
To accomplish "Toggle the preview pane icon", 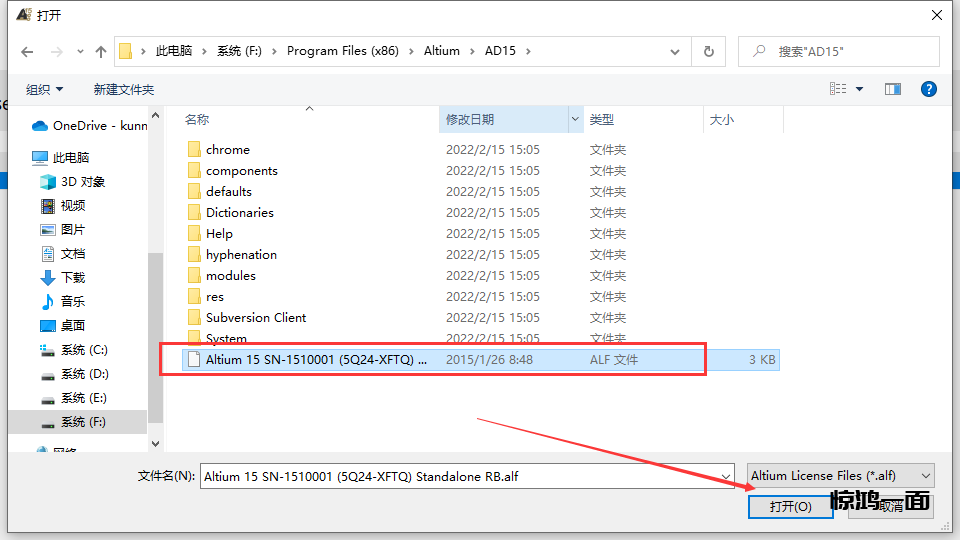I will coord(893,89).
